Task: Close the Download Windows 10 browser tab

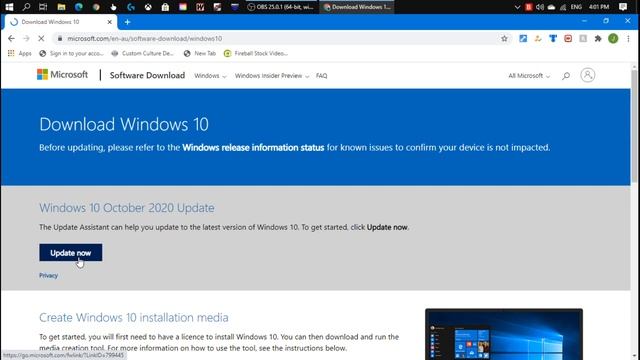Action: pyautogui.click(x=109, y=22)
